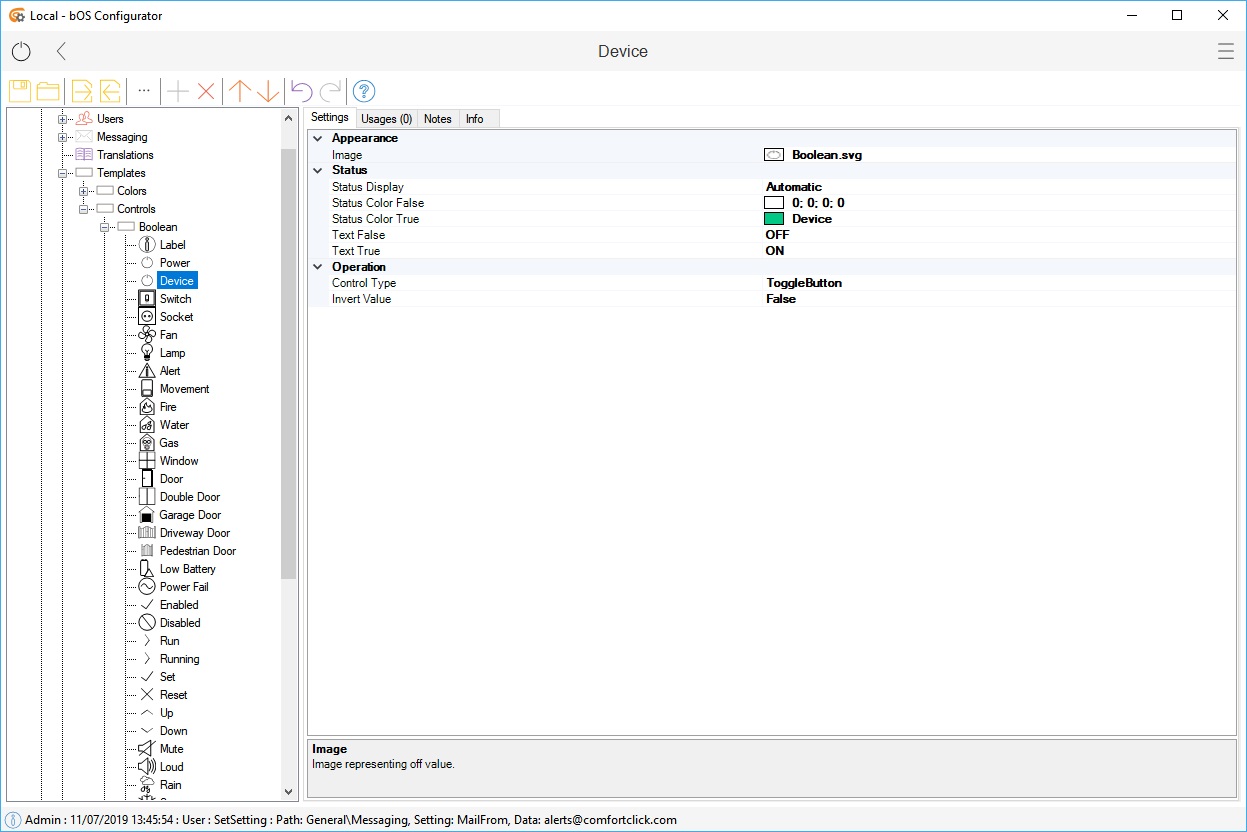Select the Alert template item
Viewport: 1247px width, 832px height.
pos(170,371)
